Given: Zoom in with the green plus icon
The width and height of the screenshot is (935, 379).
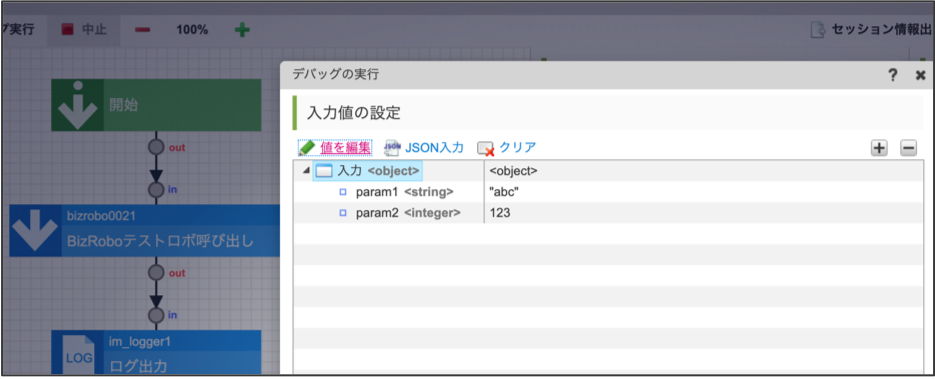Looking at the screenshot, I should point(242,30).
